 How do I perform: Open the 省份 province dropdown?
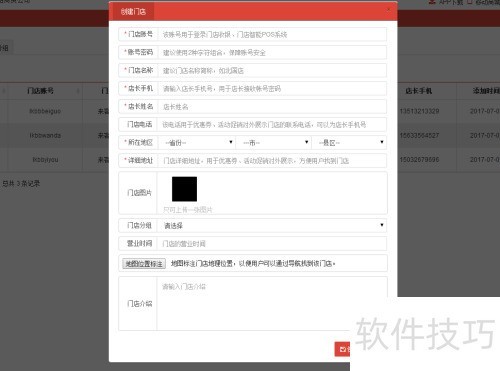pyautogui.click(x=197, y=143)
